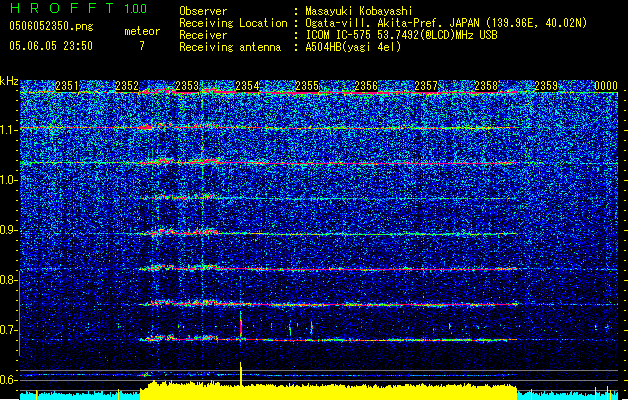
Task: Click the meteor label
Action: point(142,31)
